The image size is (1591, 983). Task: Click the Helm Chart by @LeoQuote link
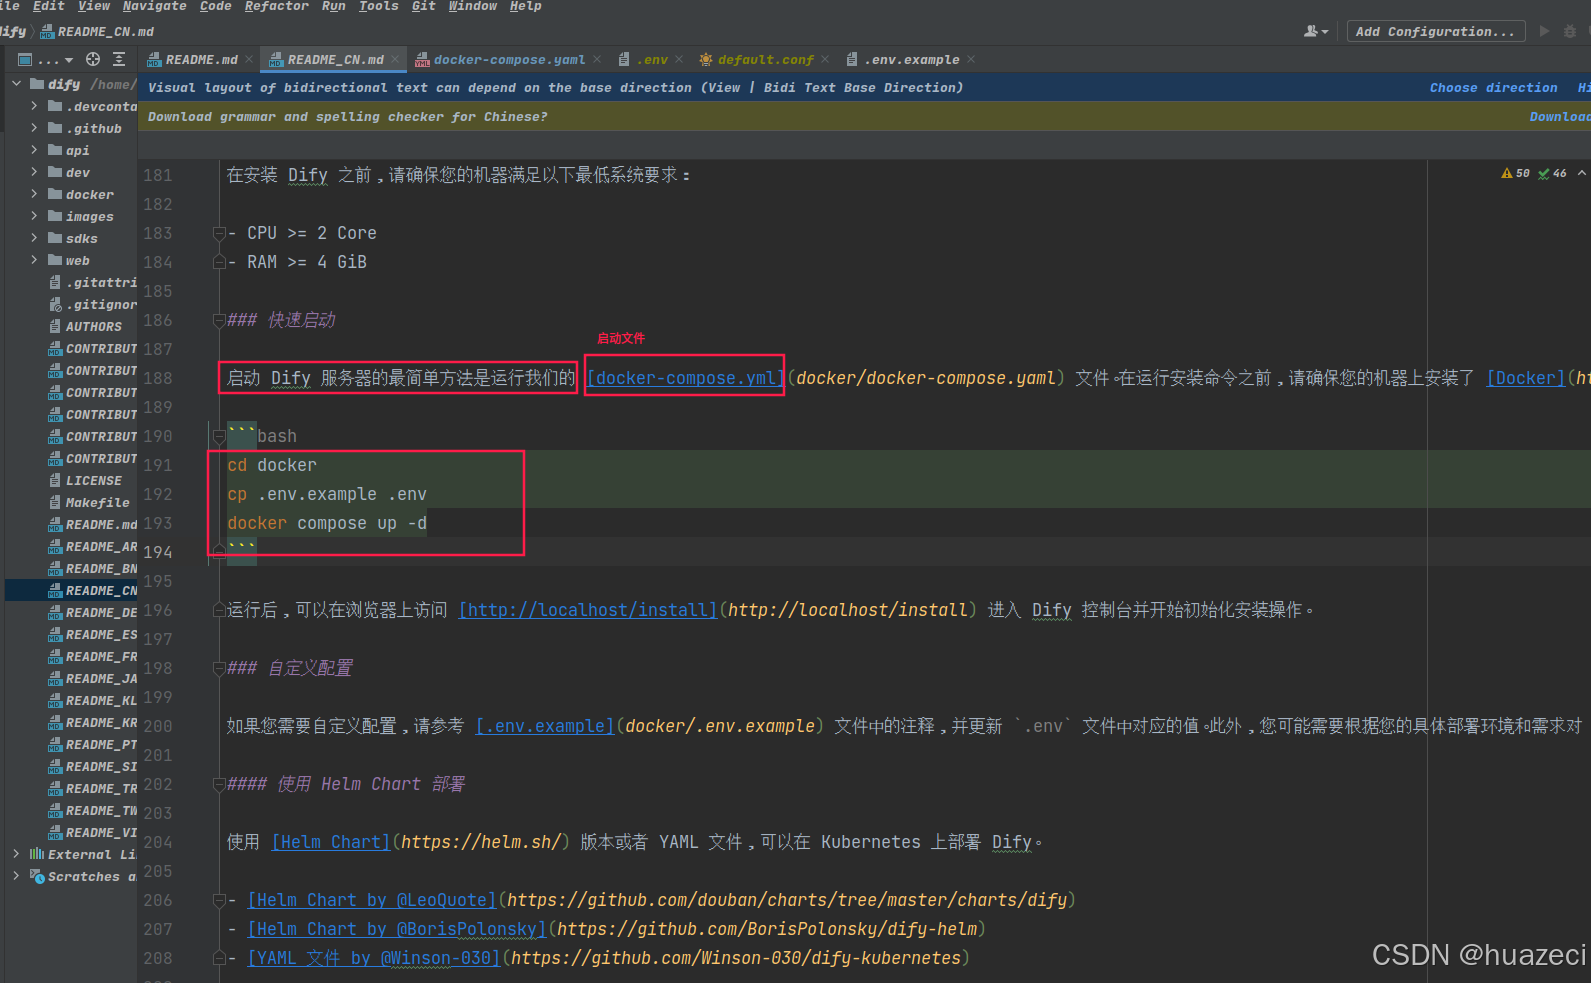pyautogui.click(x=372, y=900)
